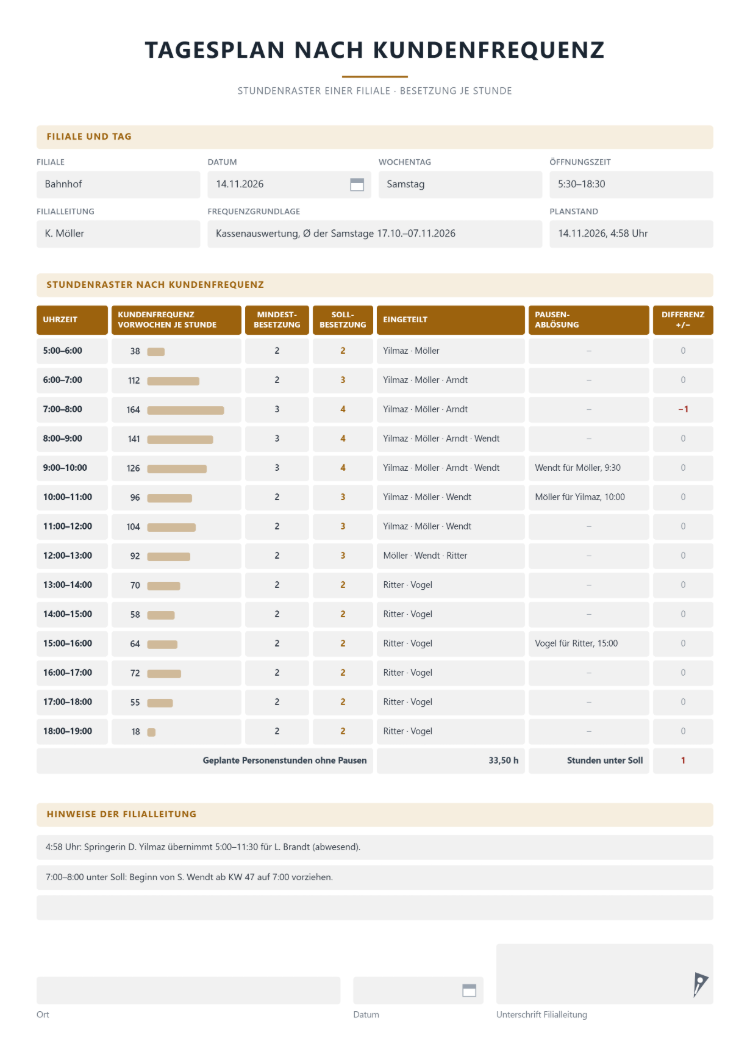This screenshot has width=750, height=1060.
Task: Click the 'Stunden unter Soll' label cell
Action: click(x=588, y=761)
